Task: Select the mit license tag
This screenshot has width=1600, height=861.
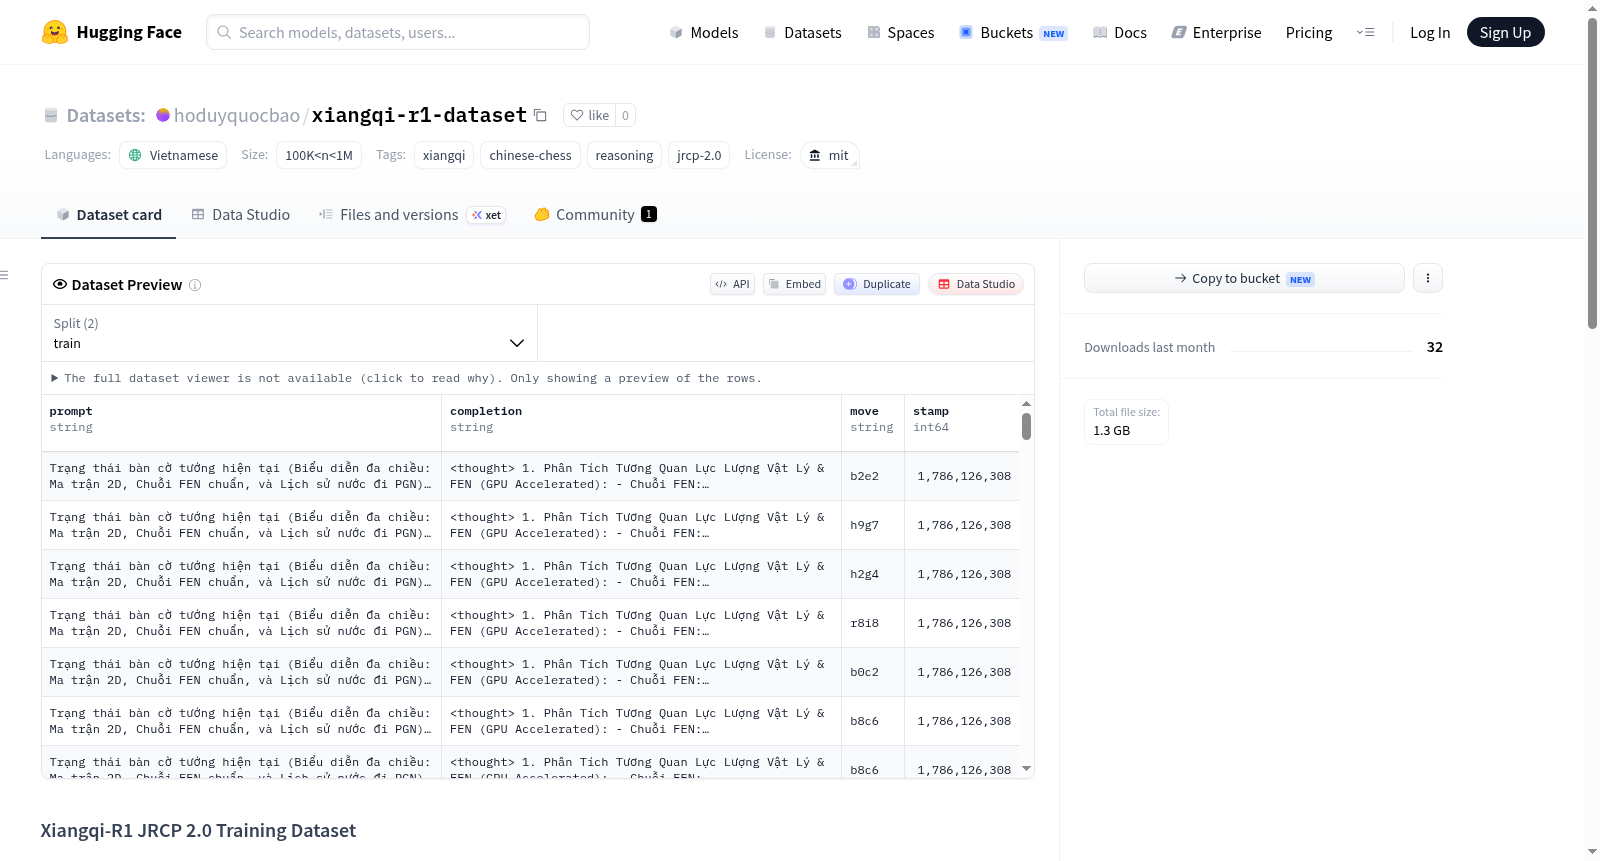Action: pyautogui.click(x=829, y=155)
